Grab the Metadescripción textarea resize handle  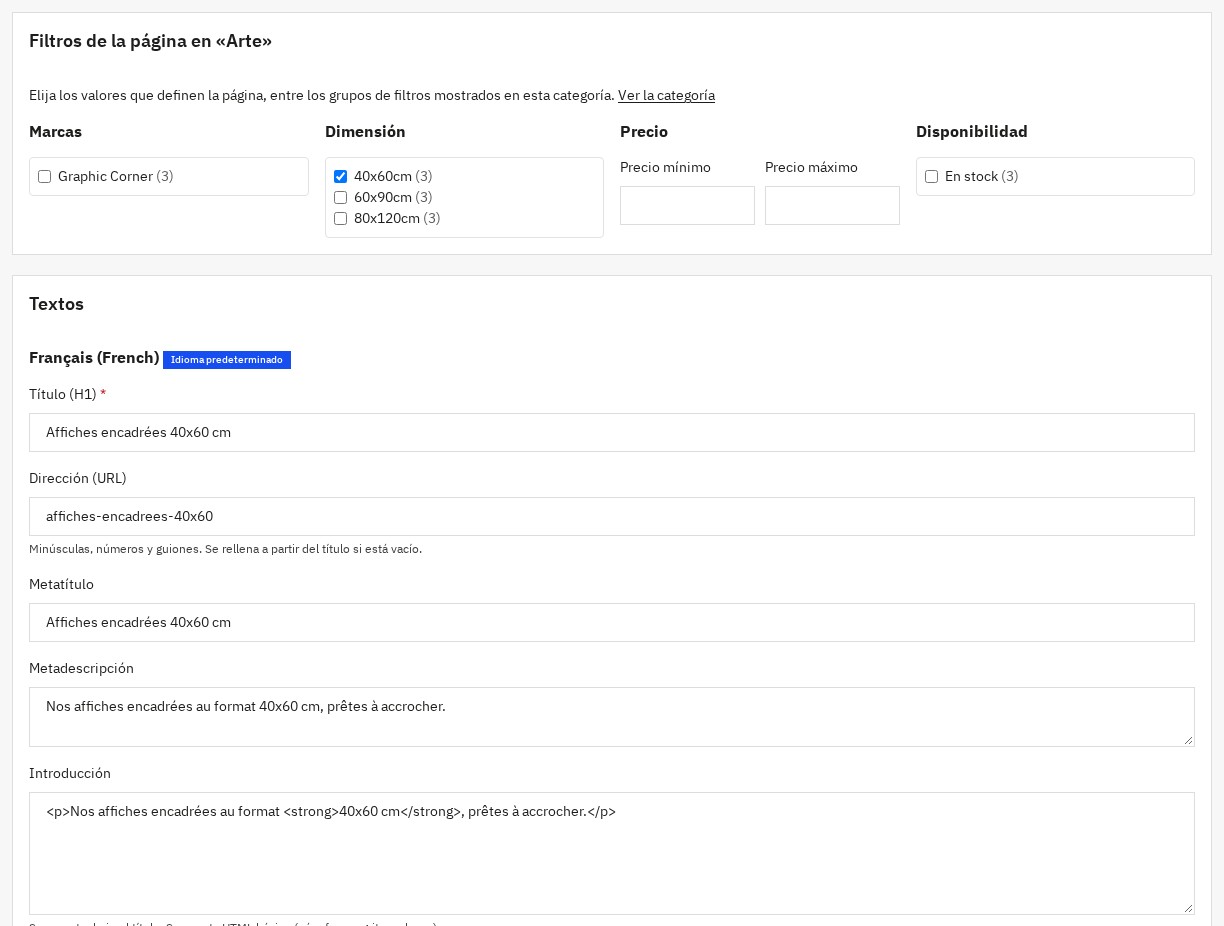tap(1188, 740)
